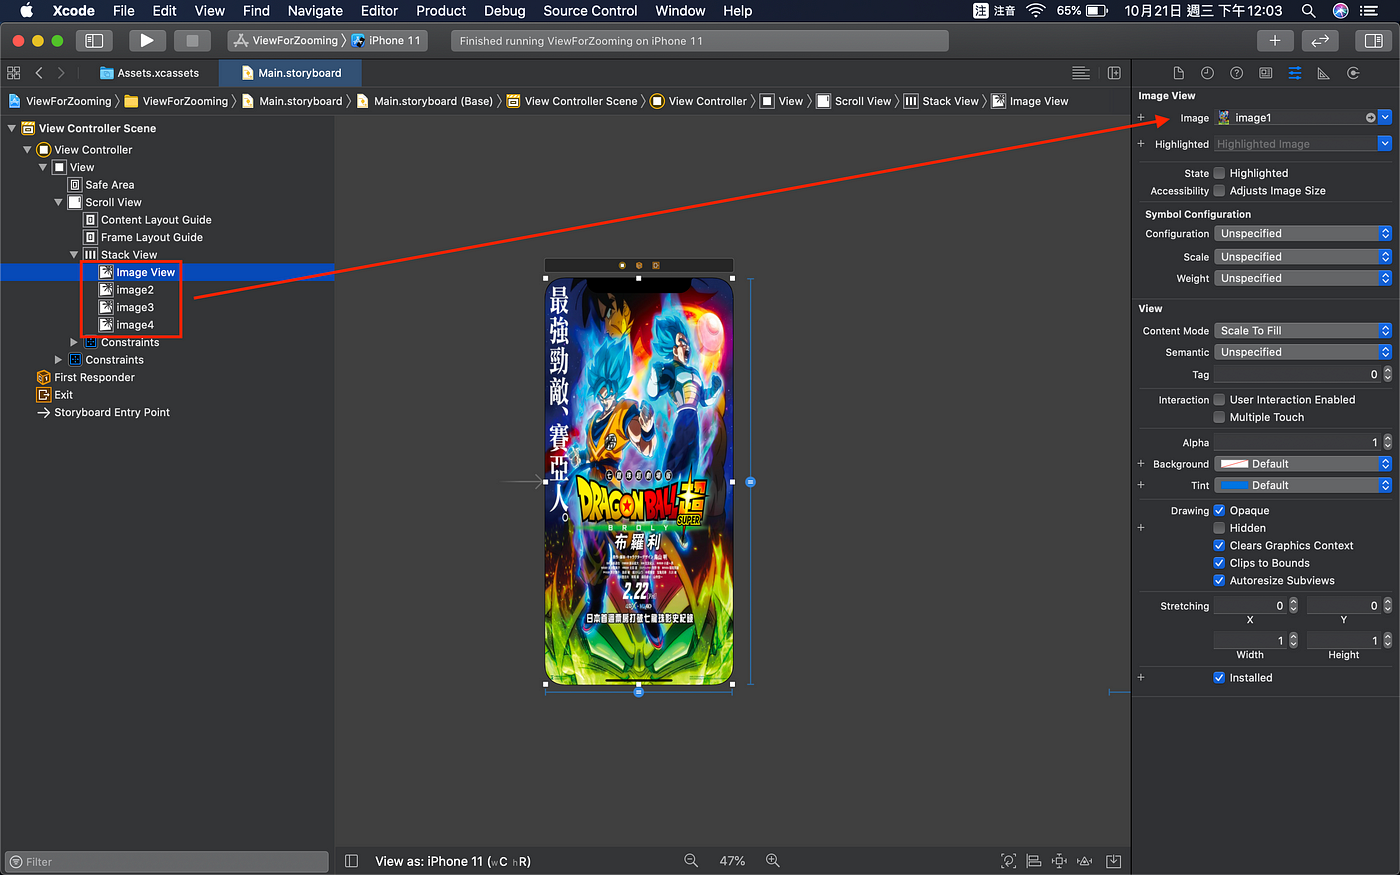The width and height of the screenshot is (1400, 875).
Task: Add an editor on the right
Action: click(x=1114, y=73)
